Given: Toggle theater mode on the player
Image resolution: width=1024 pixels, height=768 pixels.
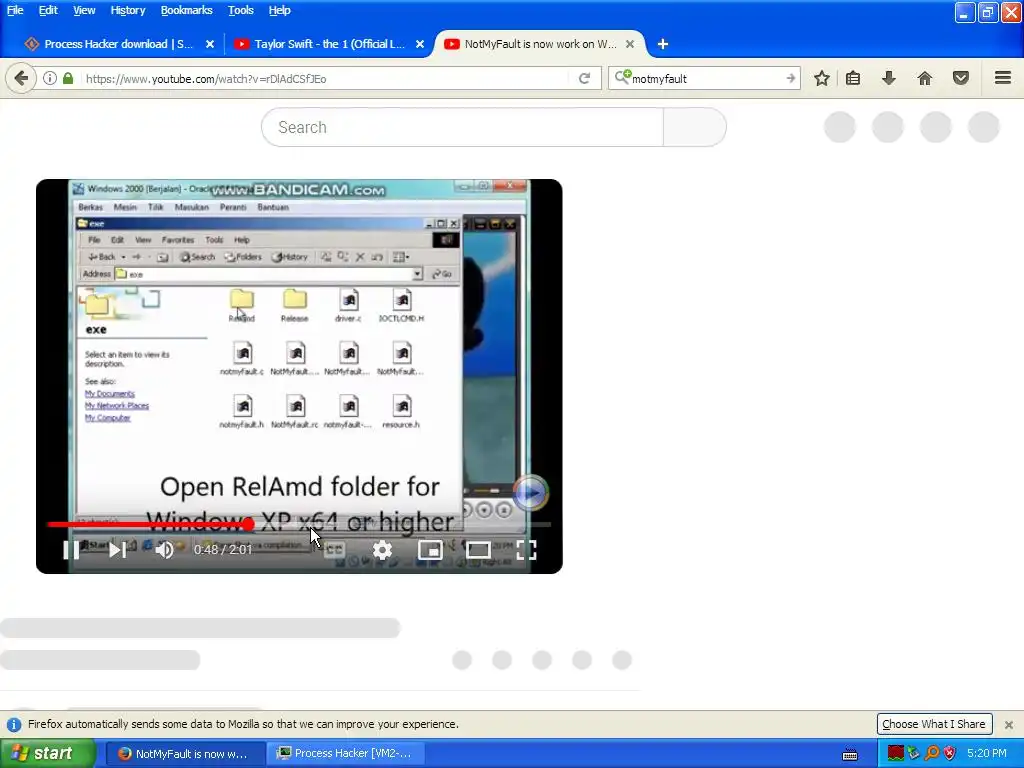Looking at the screenshot, I should click(478, 550).
